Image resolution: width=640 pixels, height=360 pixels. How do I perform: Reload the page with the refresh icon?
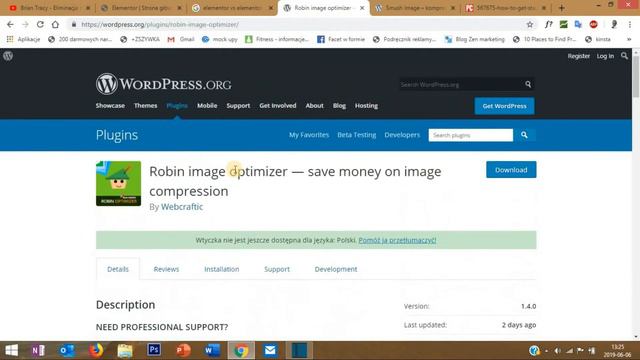click(x=40, y=24)
